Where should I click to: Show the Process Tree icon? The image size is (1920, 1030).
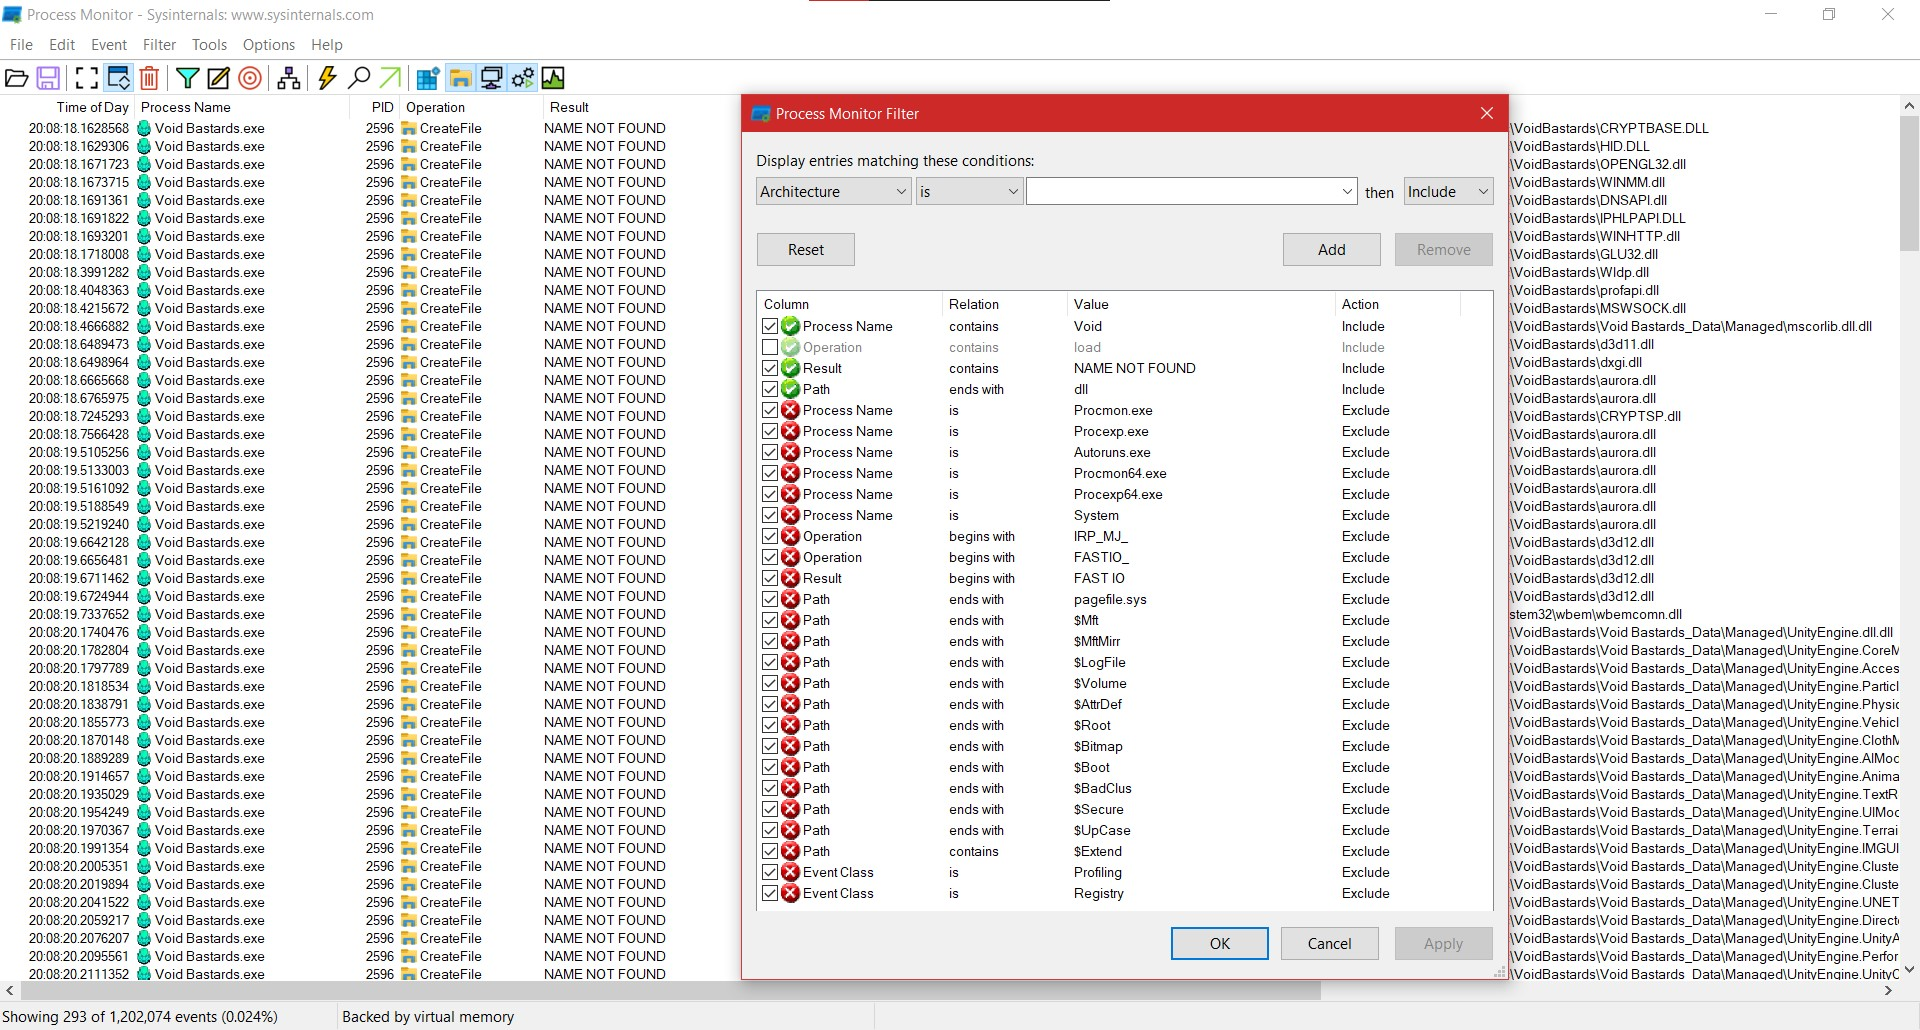click(x=289, y=78)
